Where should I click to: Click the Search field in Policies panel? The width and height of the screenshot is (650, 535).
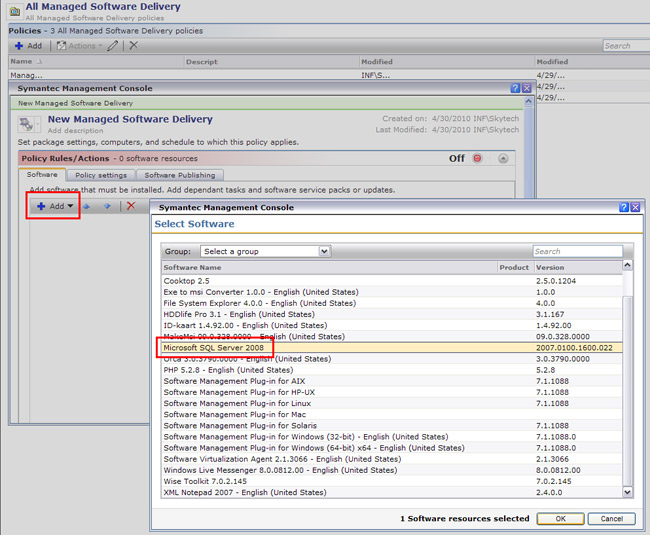tap(626, 46)
